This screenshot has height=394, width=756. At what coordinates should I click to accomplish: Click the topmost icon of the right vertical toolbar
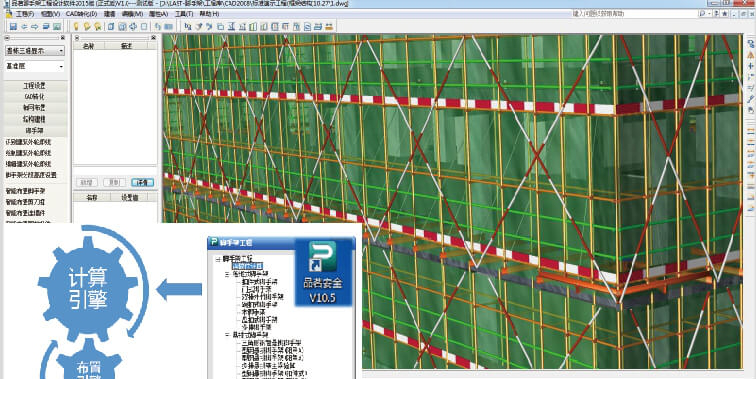(x=751, y=44)
